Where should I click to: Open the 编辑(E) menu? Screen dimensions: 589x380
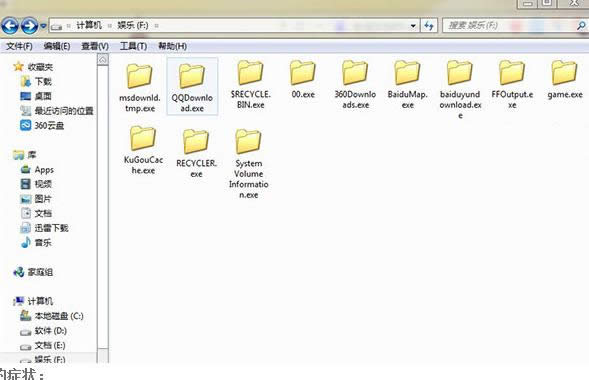coord(57,46)
